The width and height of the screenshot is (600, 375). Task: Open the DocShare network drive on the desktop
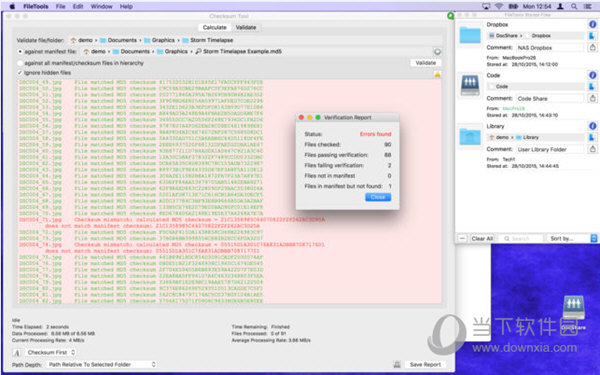coord(574,313)
